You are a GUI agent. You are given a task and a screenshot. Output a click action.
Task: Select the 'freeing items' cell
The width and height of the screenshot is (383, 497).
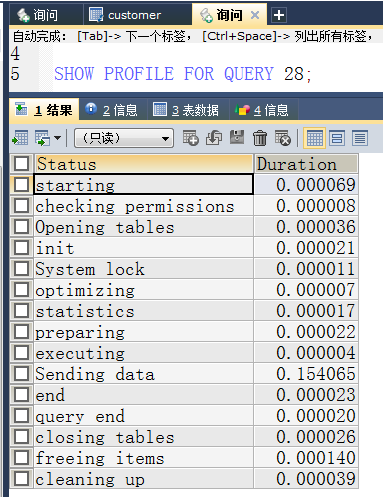(x=144, y=458)
